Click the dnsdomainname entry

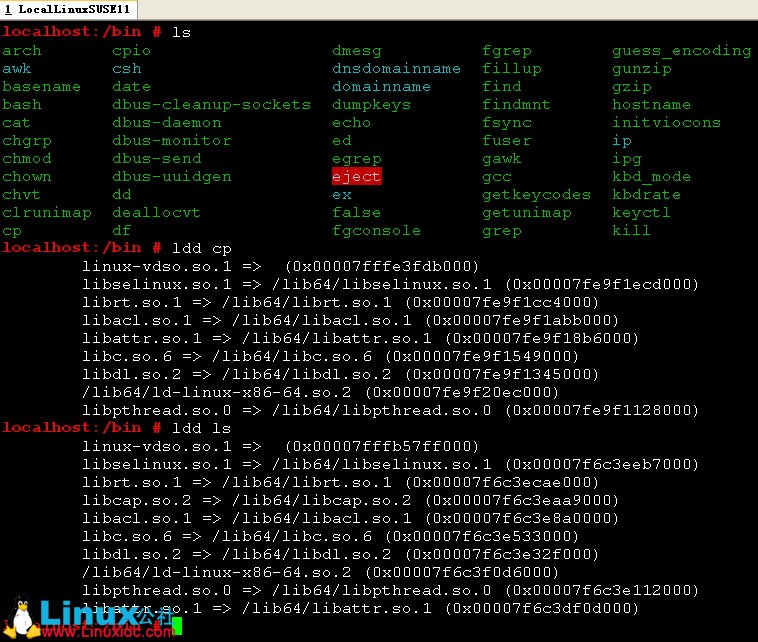pos(396,69)
